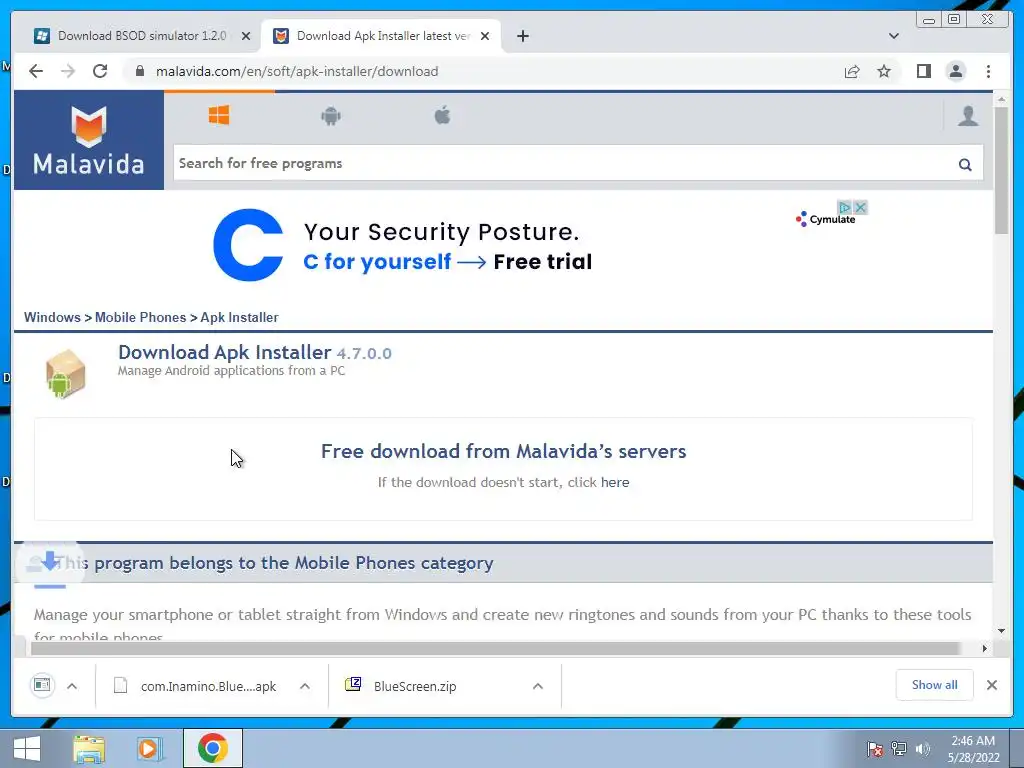
Task: Open the Chrome side panel icon
Action: point(923,71)
